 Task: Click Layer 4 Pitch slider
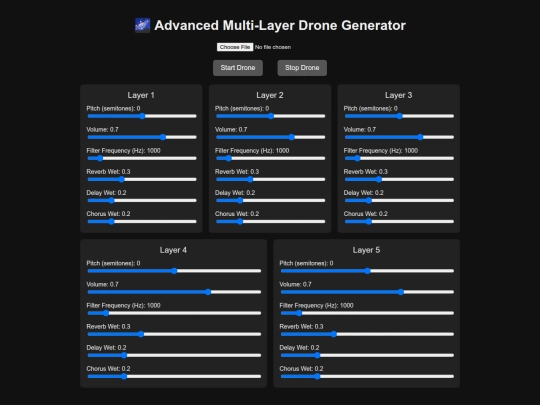[x=174, y=271]
